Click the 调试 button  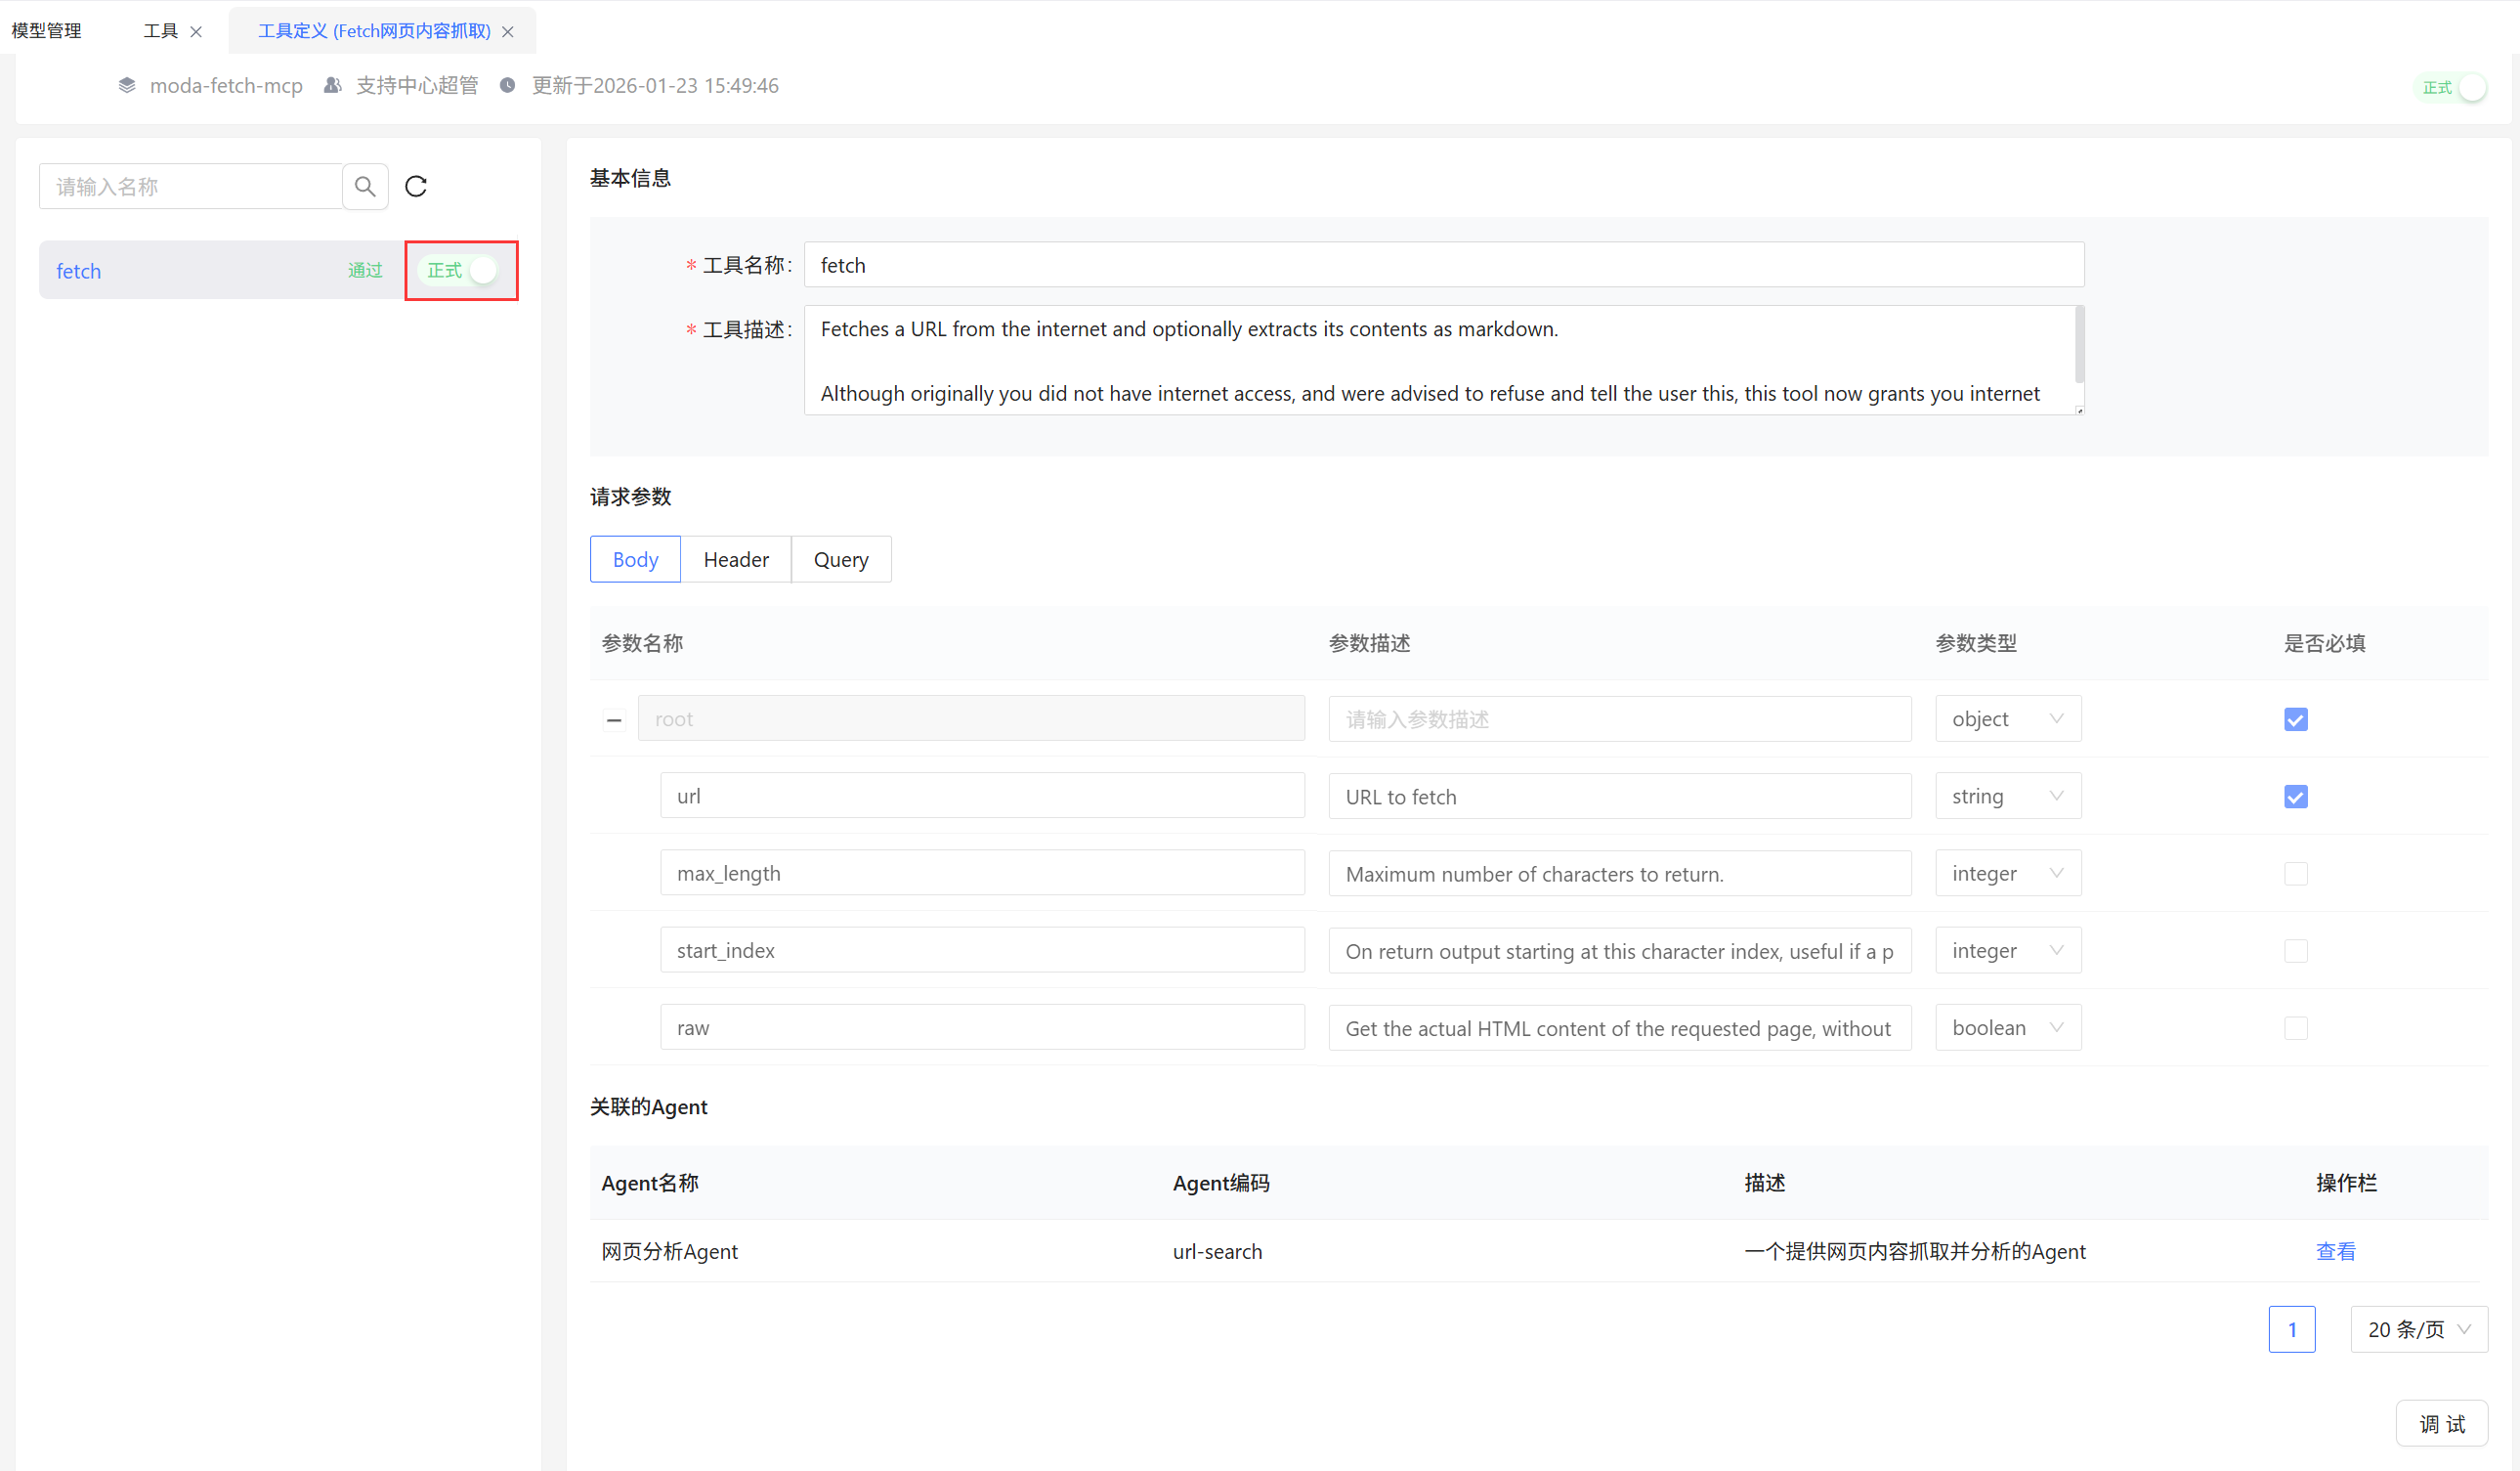pos(2441,1424)
